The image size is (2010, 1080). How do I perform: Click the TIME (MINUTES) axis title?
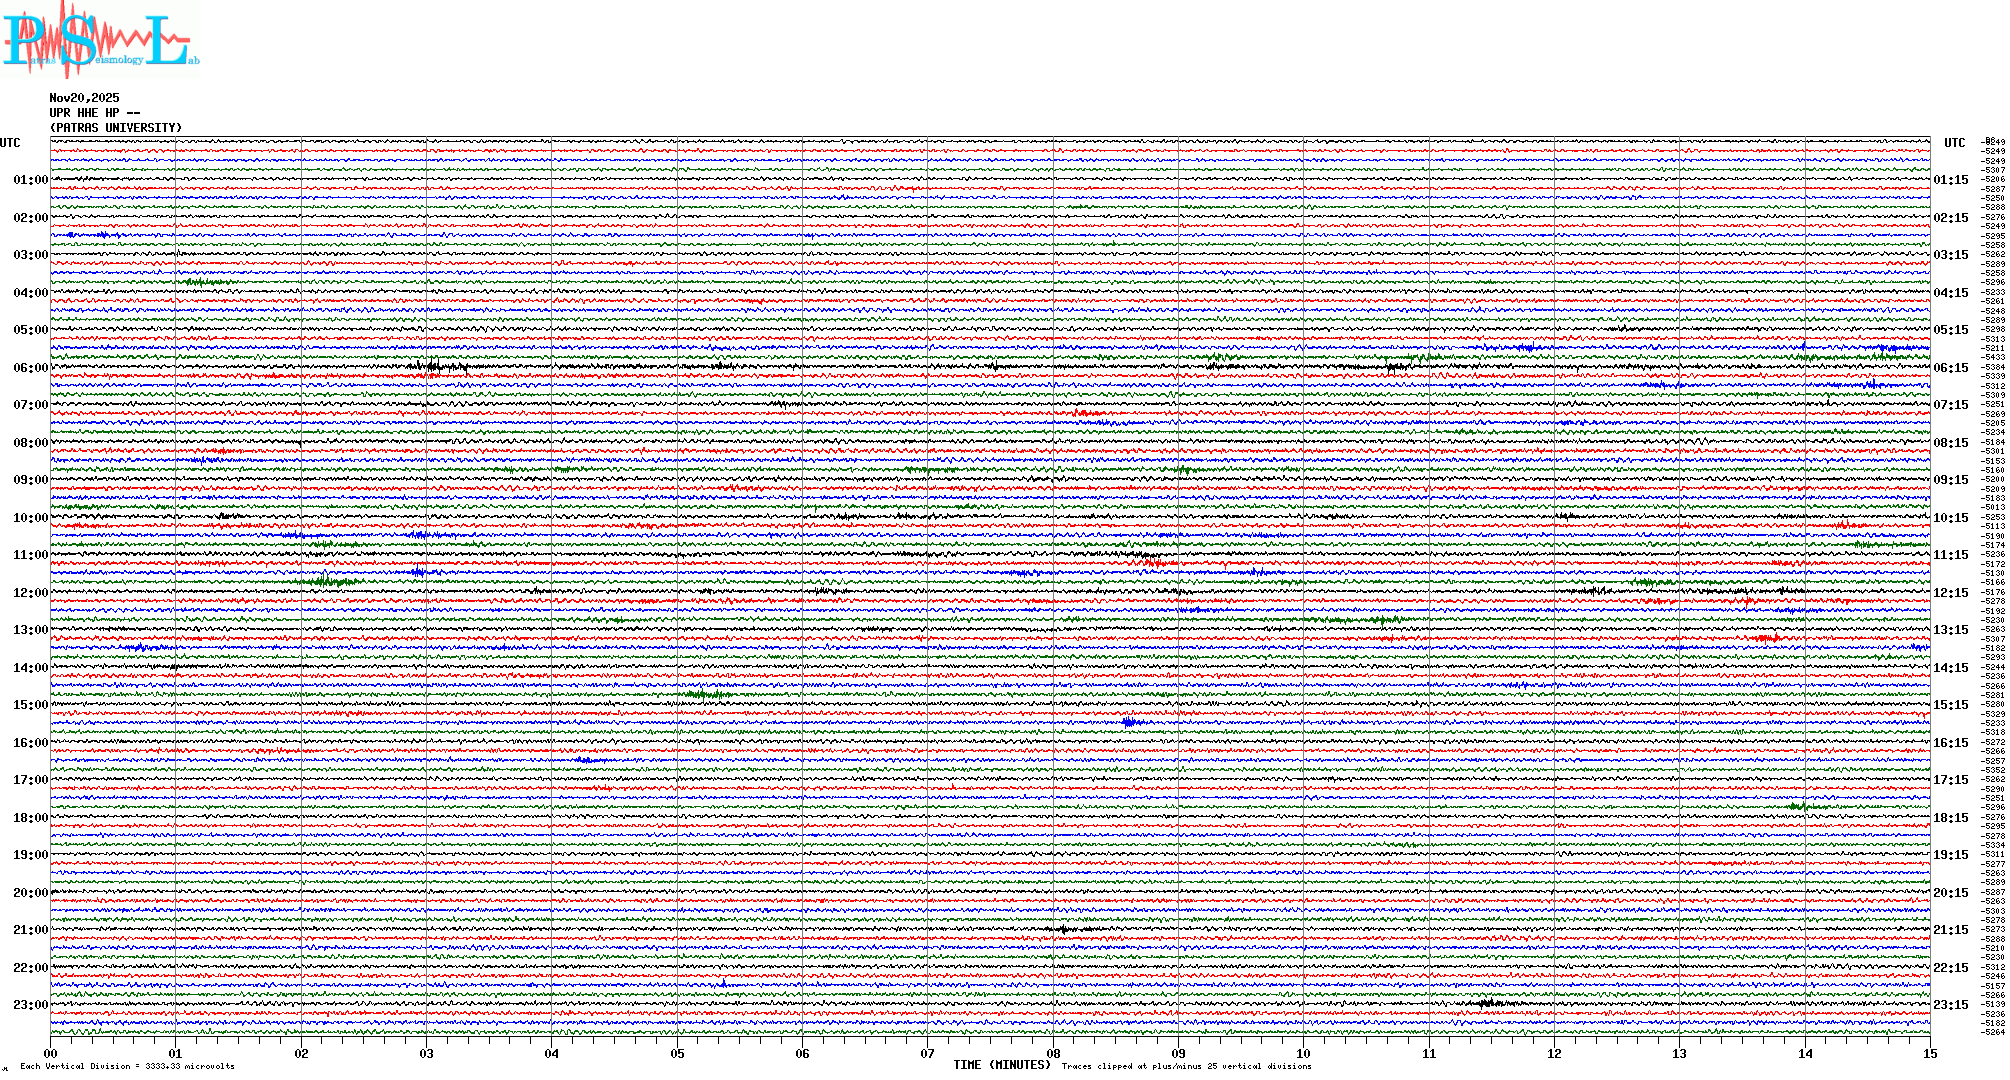pyautogui.click(x=1002, y=1065)
